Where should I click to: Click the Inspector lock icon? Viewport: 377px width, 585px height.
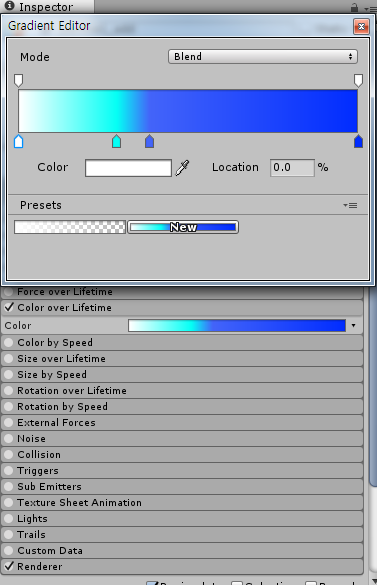354,7
